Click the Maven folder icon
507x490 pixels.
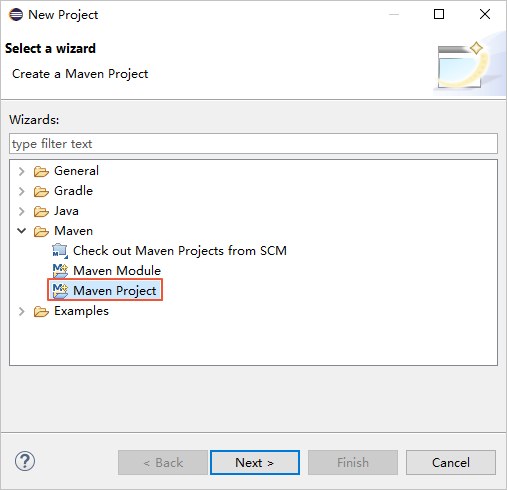coord(41,231)
